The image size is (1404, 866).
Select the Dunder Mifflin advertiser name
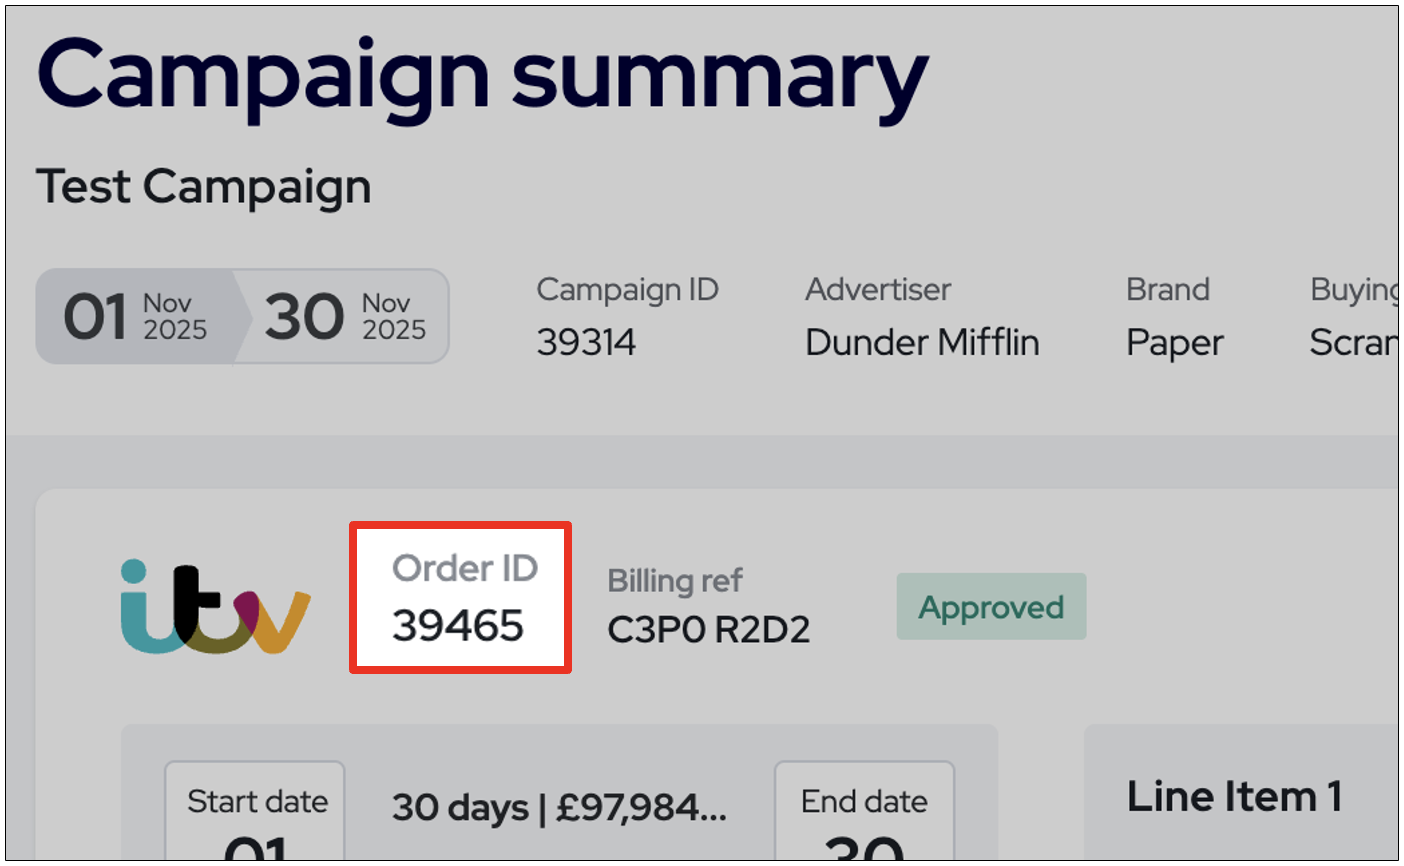[922, 343]
